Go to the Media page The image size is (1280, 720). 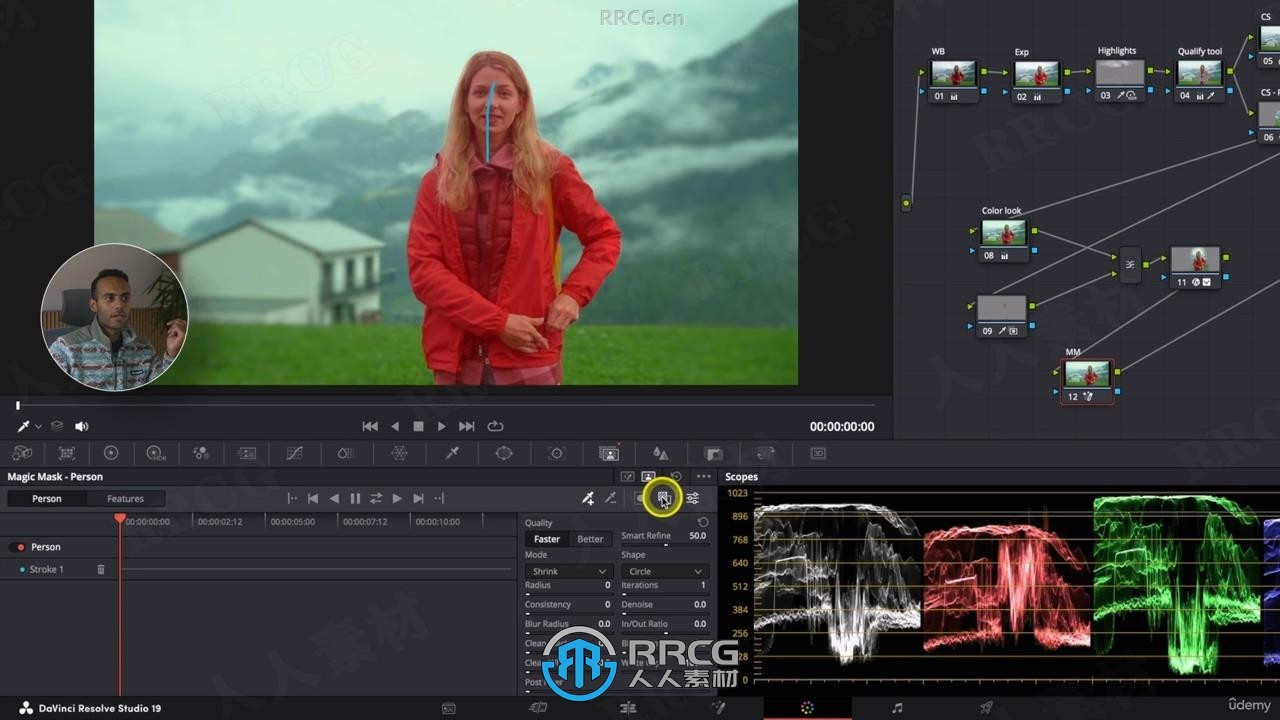(449, 708)
